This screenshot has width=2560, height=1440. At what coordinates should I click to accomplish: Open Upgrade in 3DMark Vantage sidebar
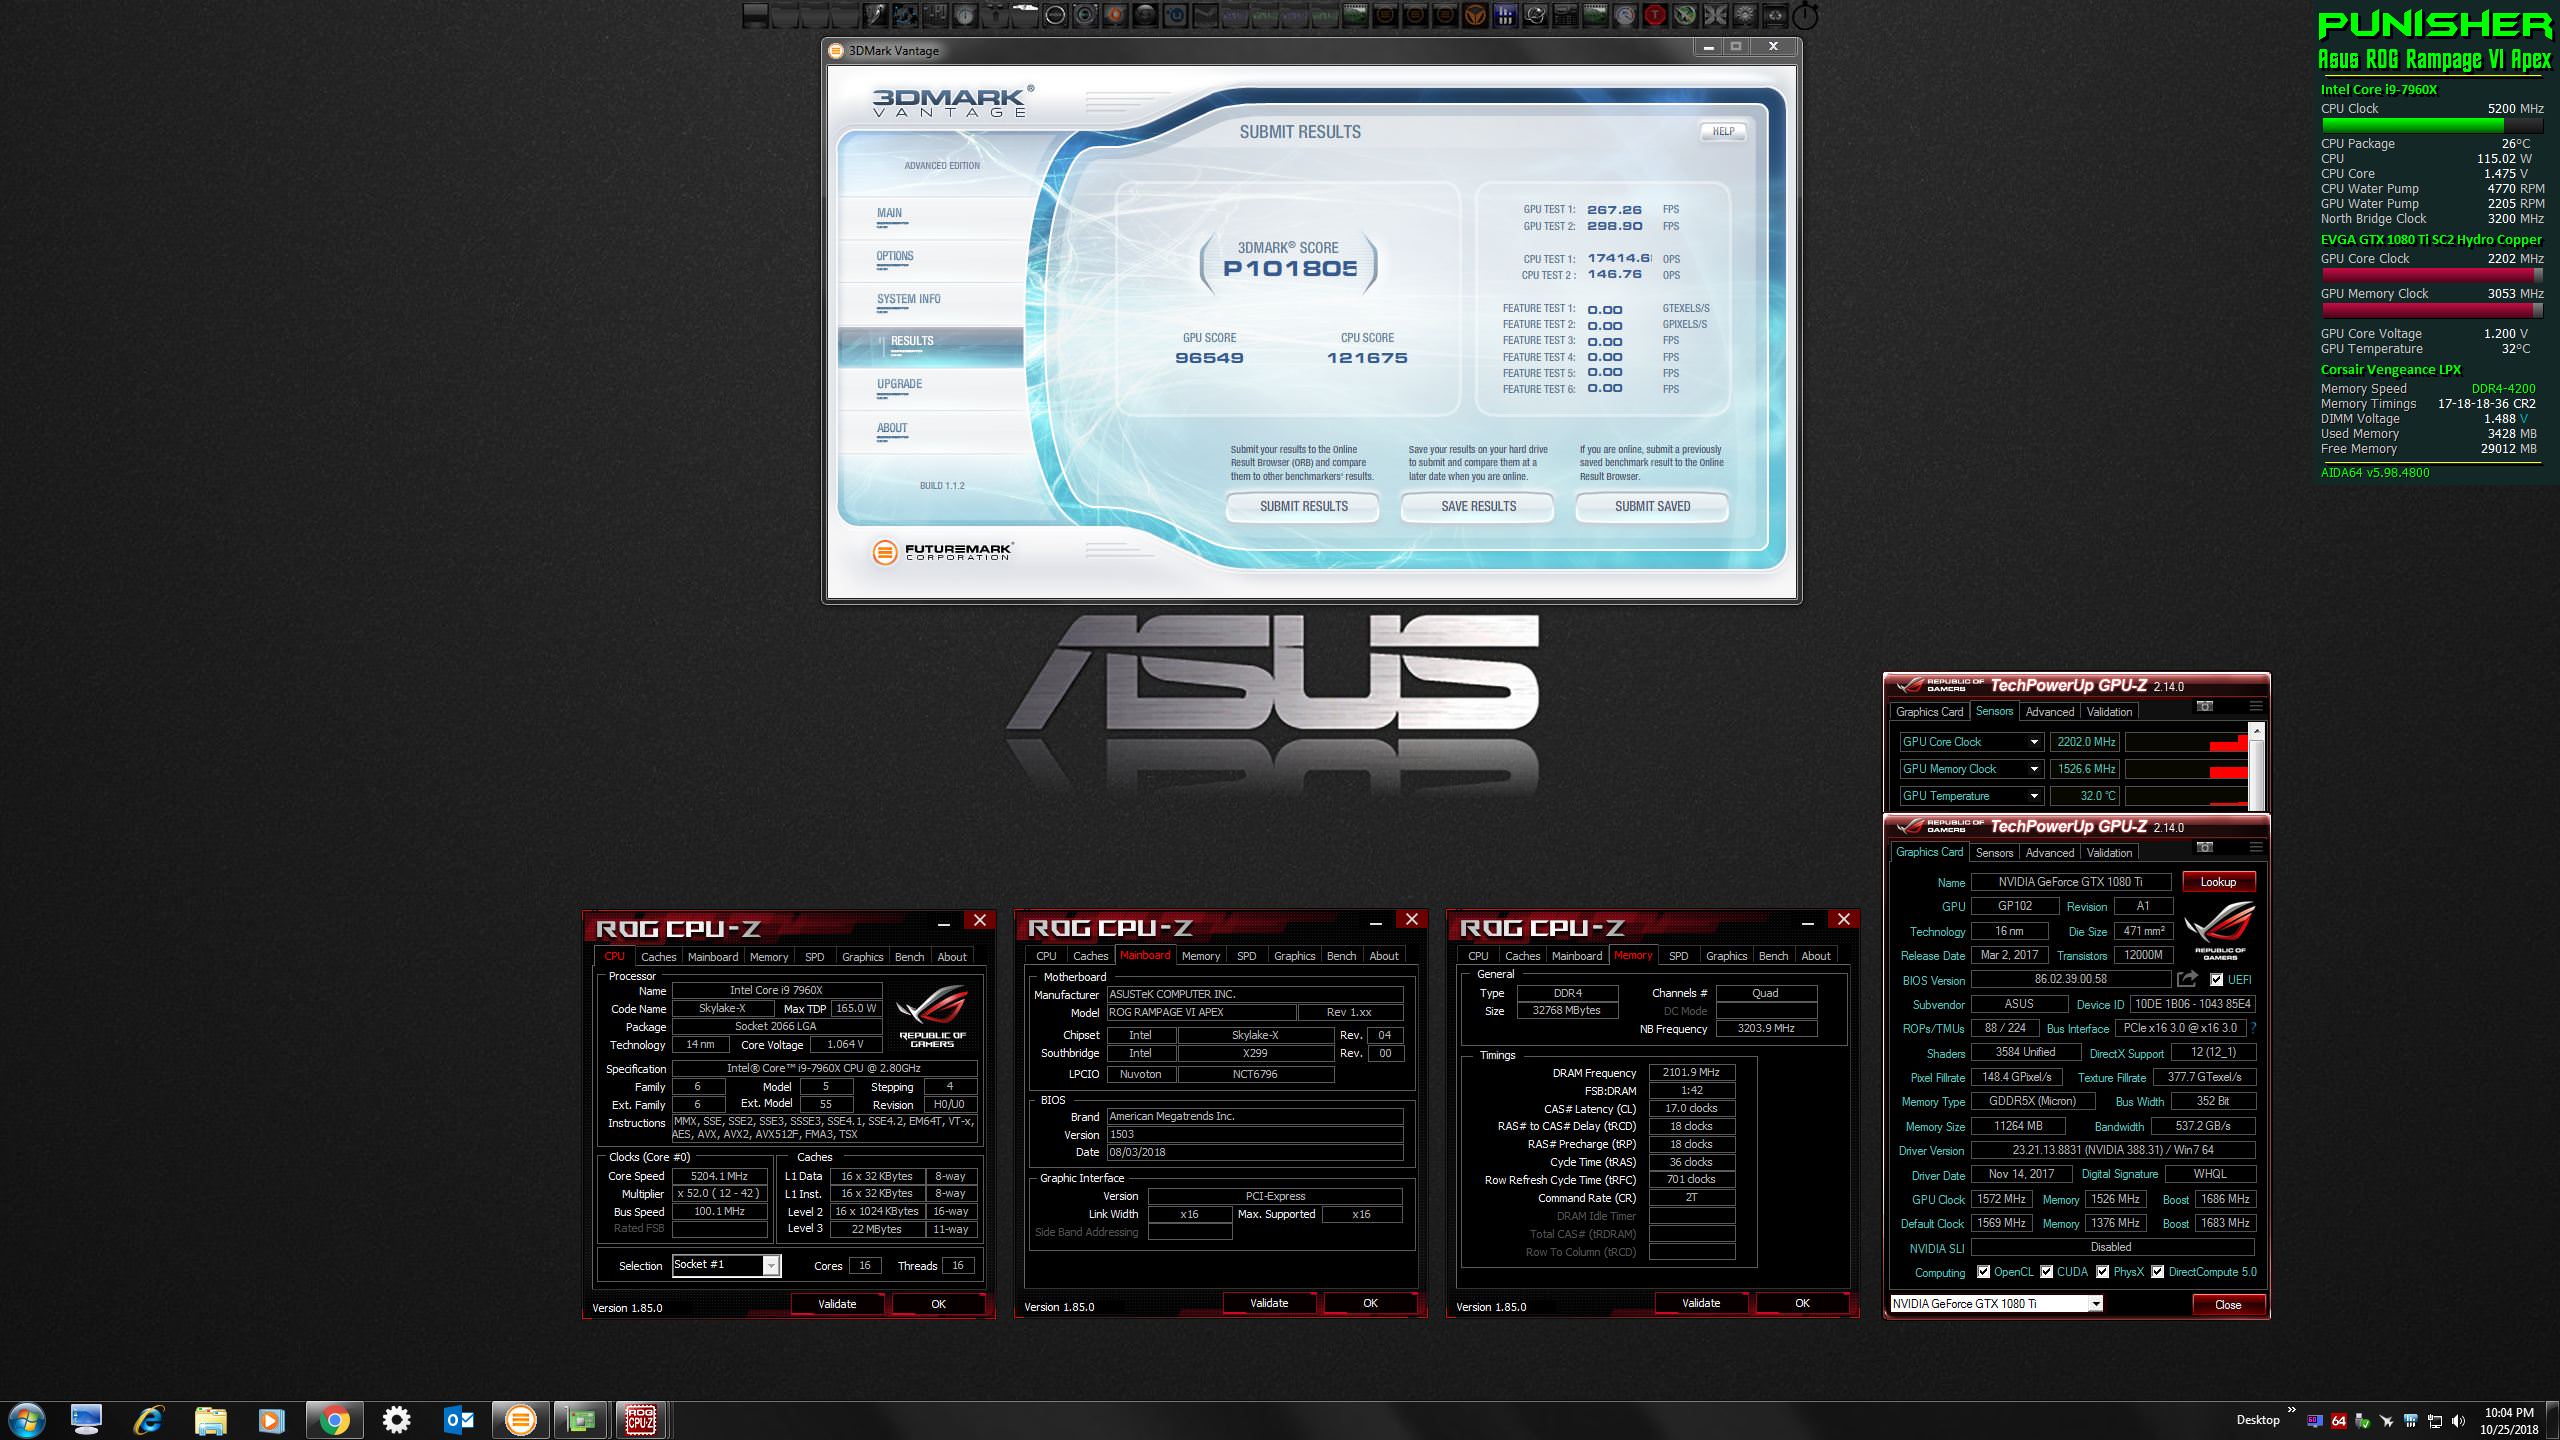[899, 384]
